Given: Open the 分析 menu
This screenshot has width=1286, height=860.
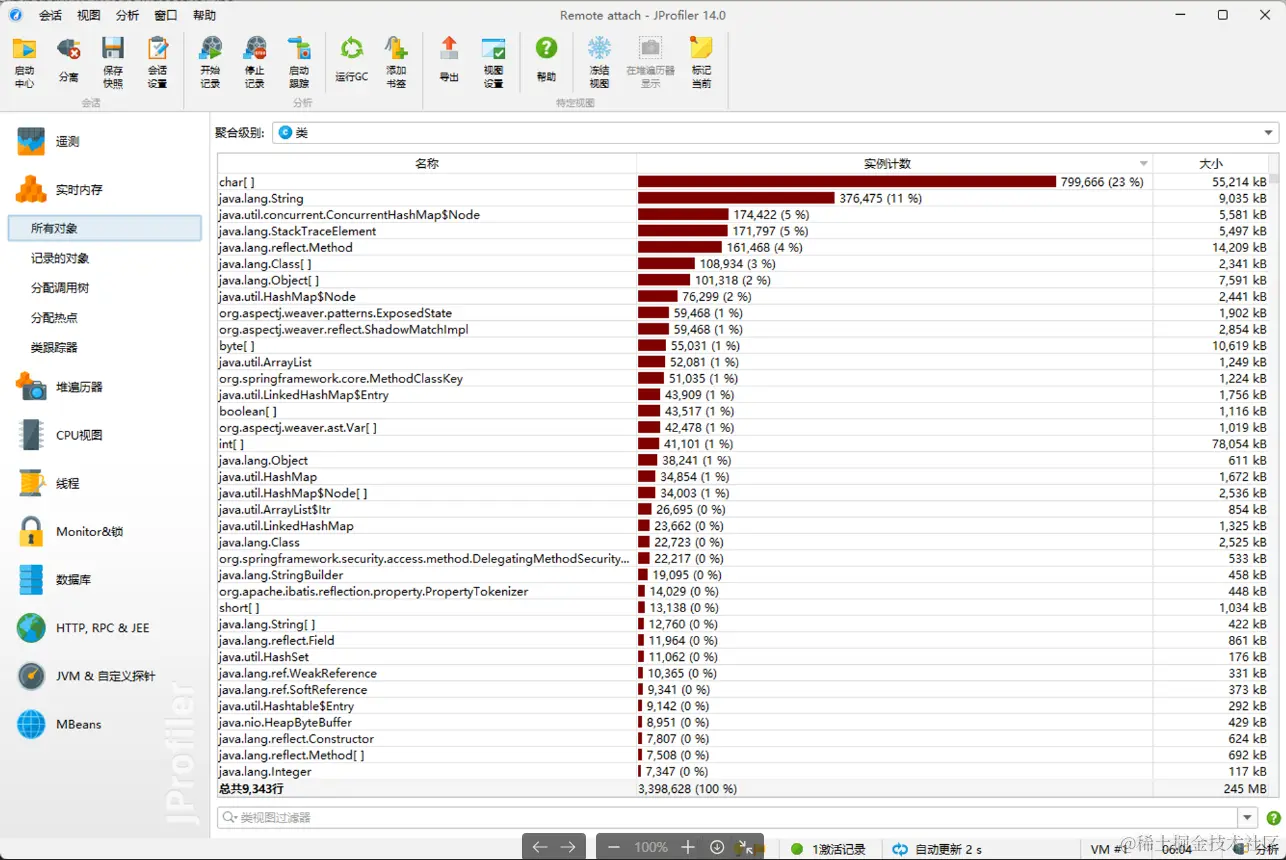Looking at the screenshot, I should click(x=127, y=15).
